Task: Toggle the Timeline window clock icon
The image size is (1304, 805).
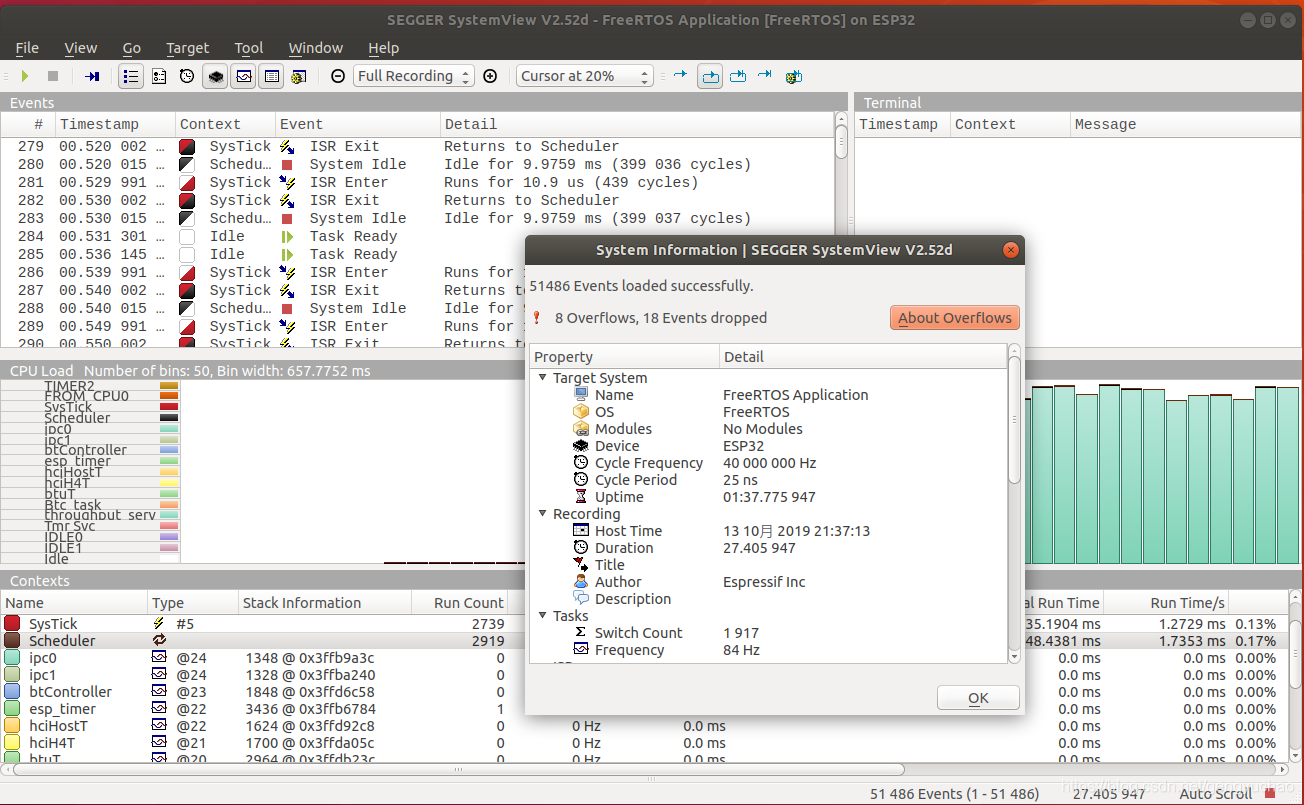Action: point(187,76)
